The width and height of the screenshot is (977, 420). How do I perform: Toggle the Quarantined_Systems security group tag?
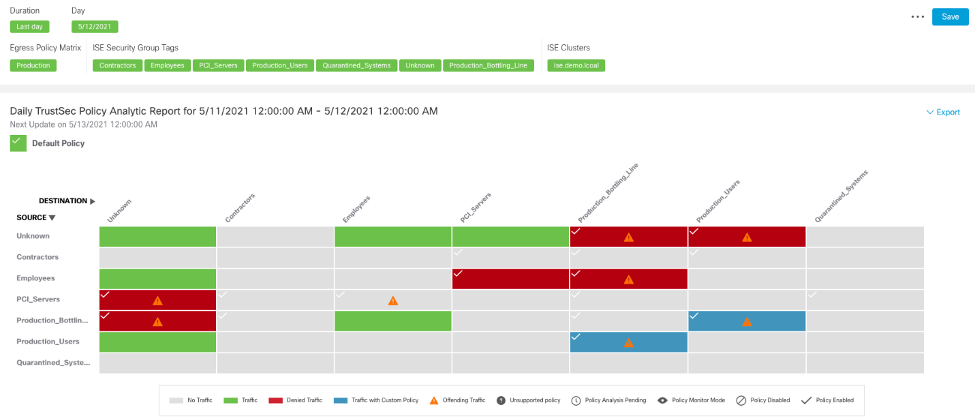click(355, 65)
